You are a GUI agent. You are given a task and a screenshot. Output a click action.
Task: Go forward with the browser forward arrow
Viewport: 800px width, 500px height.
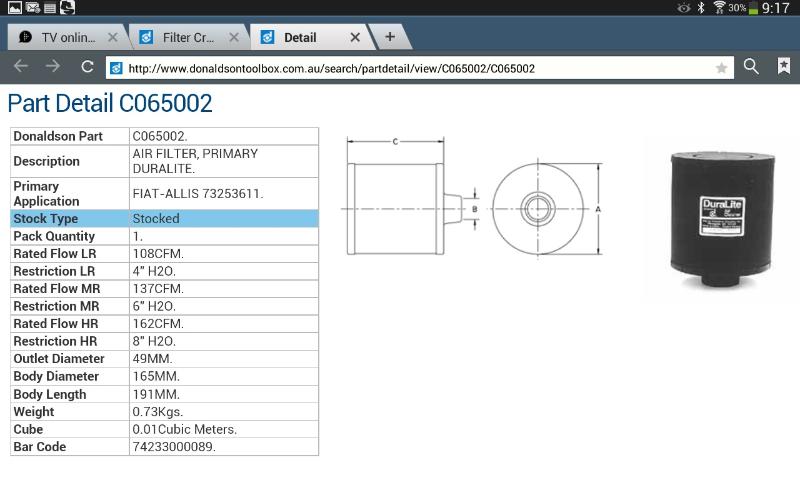click(53, 66)
